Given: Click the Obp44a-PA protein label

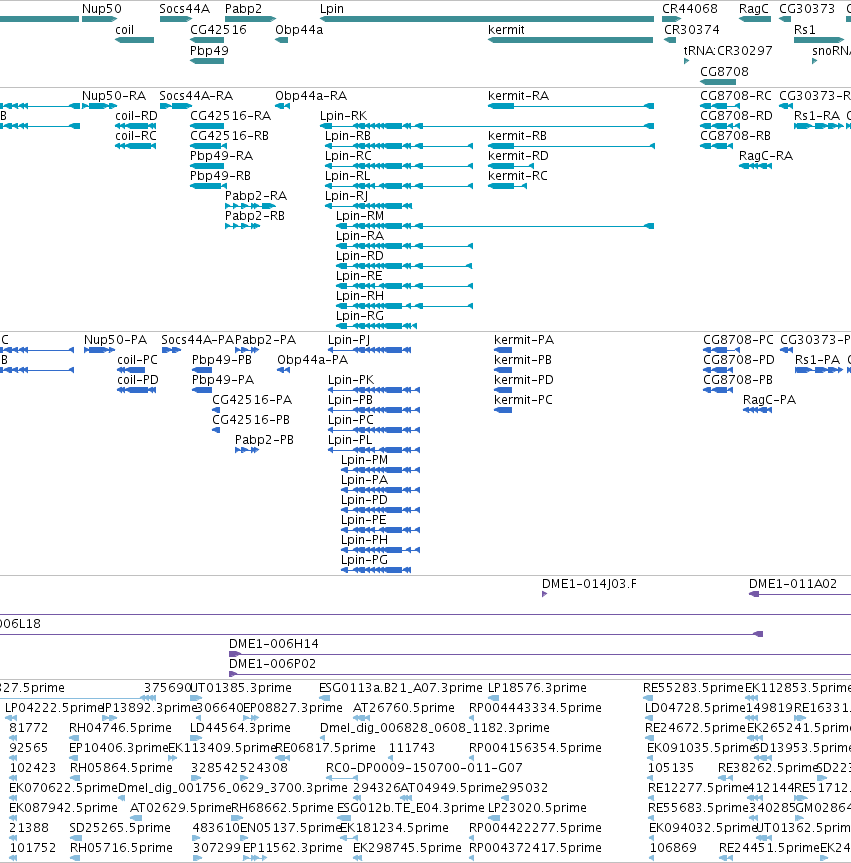Looking at the screenshot, I should click(313, 360).
